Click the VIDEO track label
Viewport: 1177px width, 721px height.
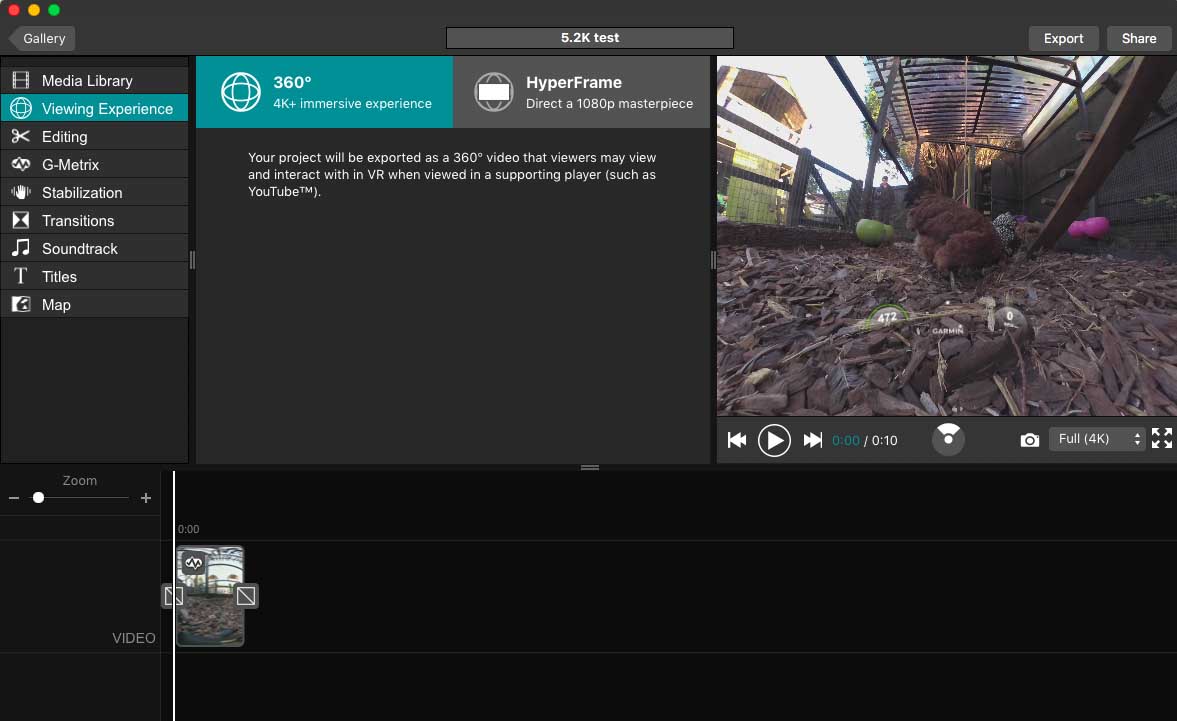coord(134,638)
